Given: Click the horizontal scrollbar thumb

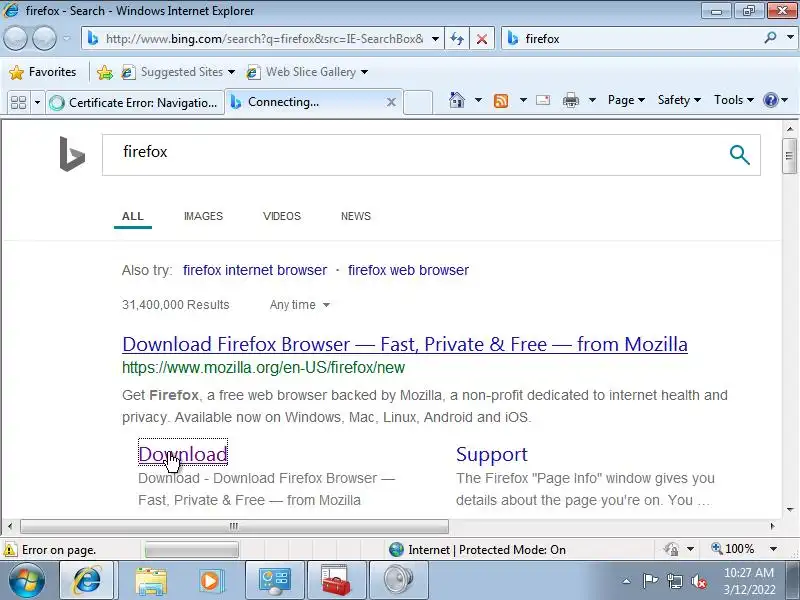Looking at the screenshot, I should click(x=234, y=526).
